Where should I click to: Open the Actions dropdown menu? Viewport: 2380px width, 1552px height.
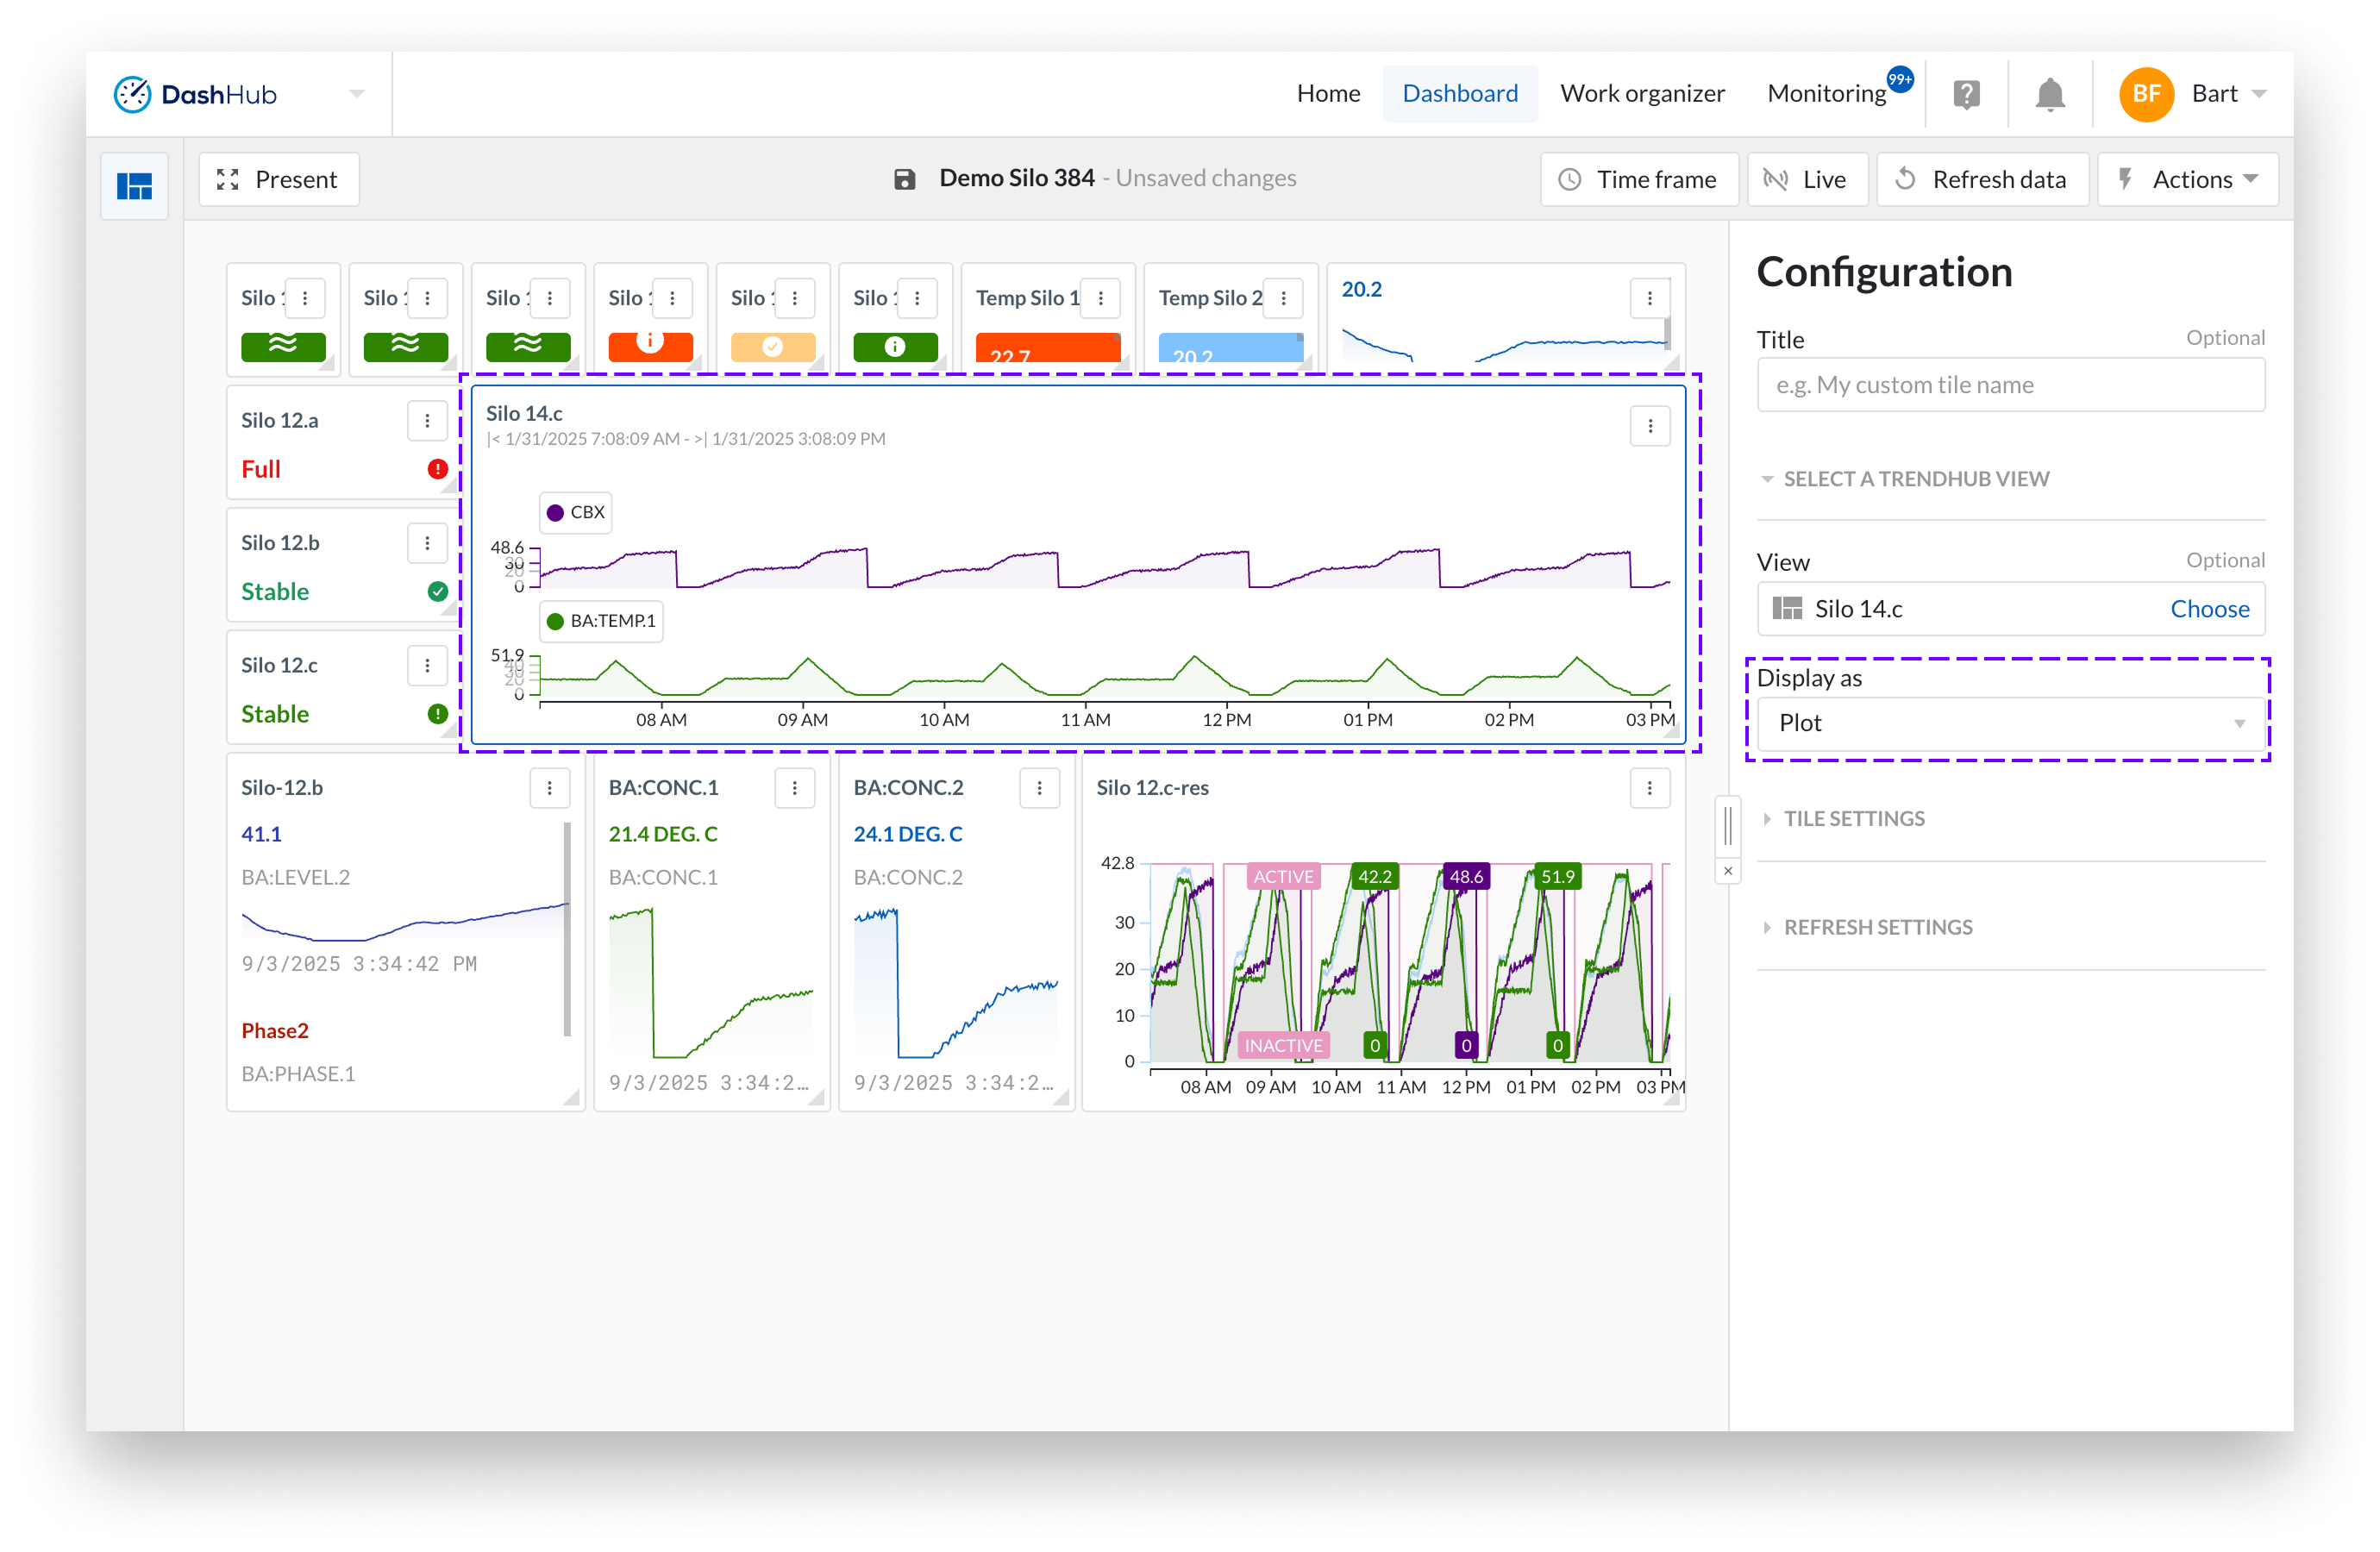pyautogui.click(x=2187, y=180)
